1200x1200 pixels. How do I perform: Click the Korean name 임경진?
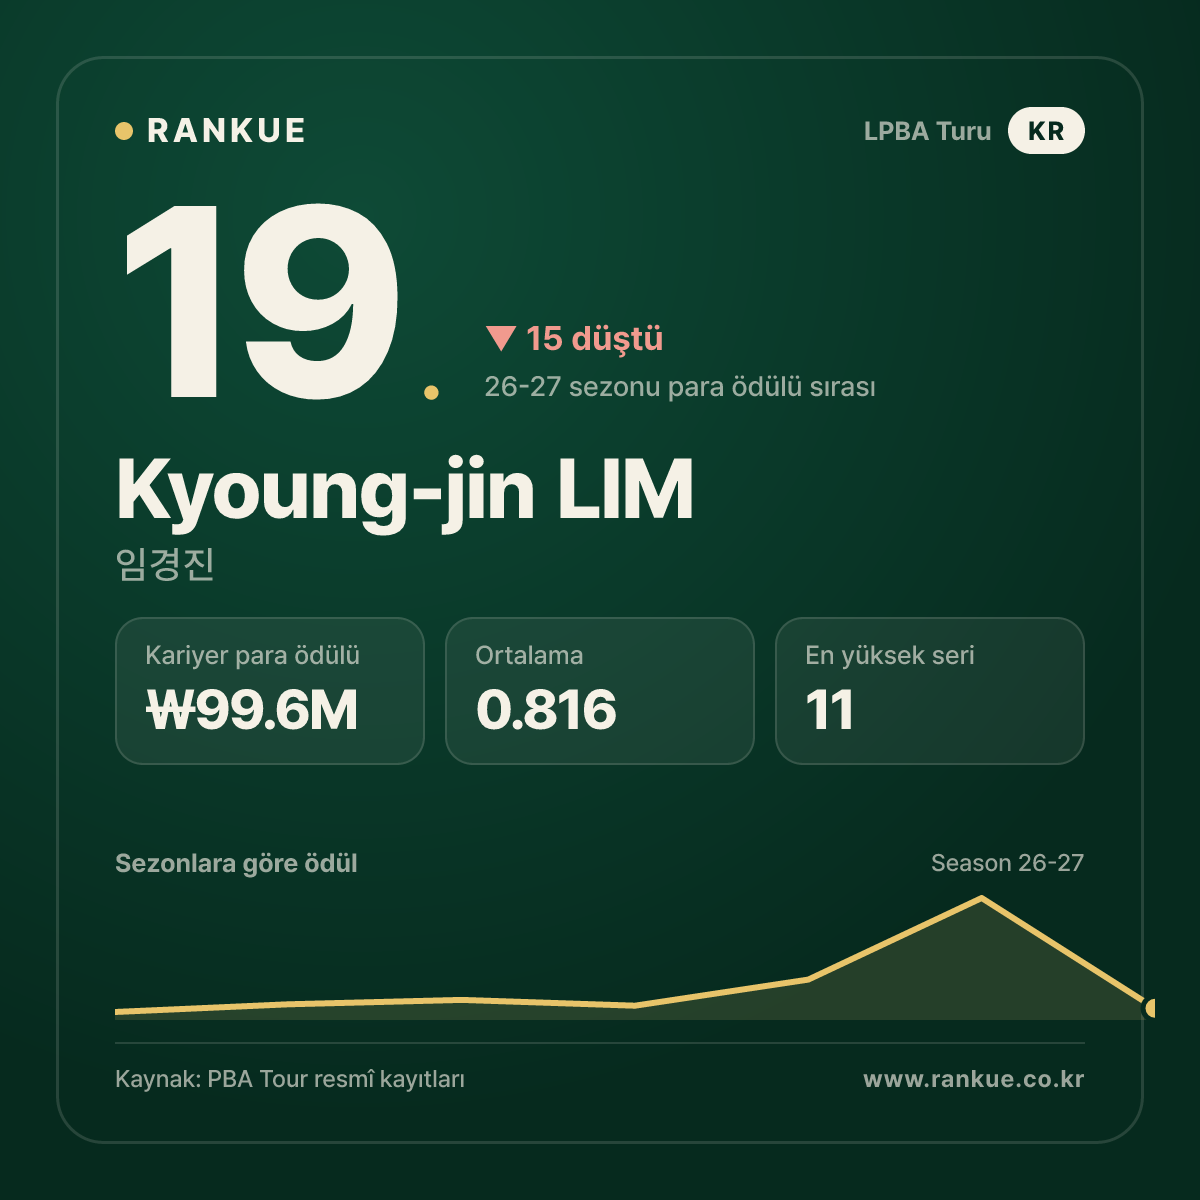tap(166, 564)
